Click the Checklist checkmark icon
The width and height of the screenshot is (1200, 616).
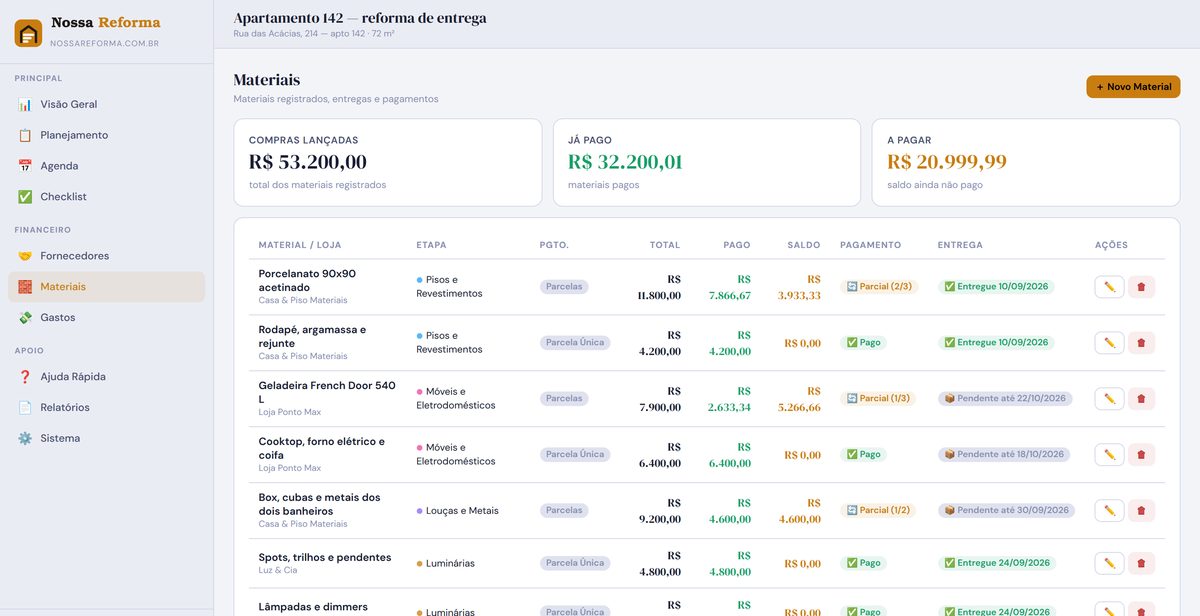click(25, 197)
